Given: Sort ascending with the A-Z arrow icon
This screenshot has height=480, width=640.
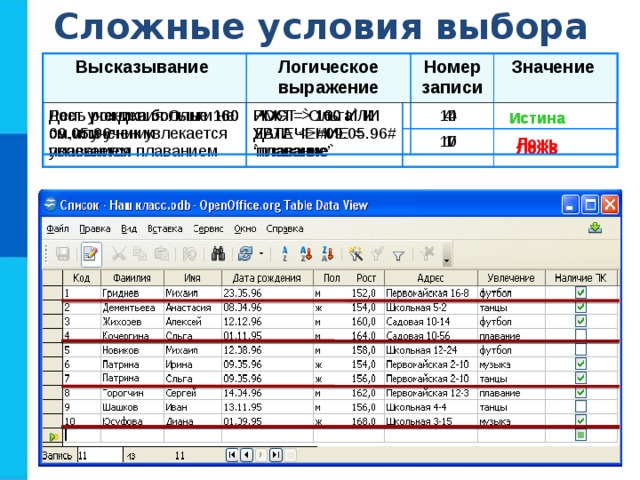Looking at the screenshot, I should click(306, 254).
